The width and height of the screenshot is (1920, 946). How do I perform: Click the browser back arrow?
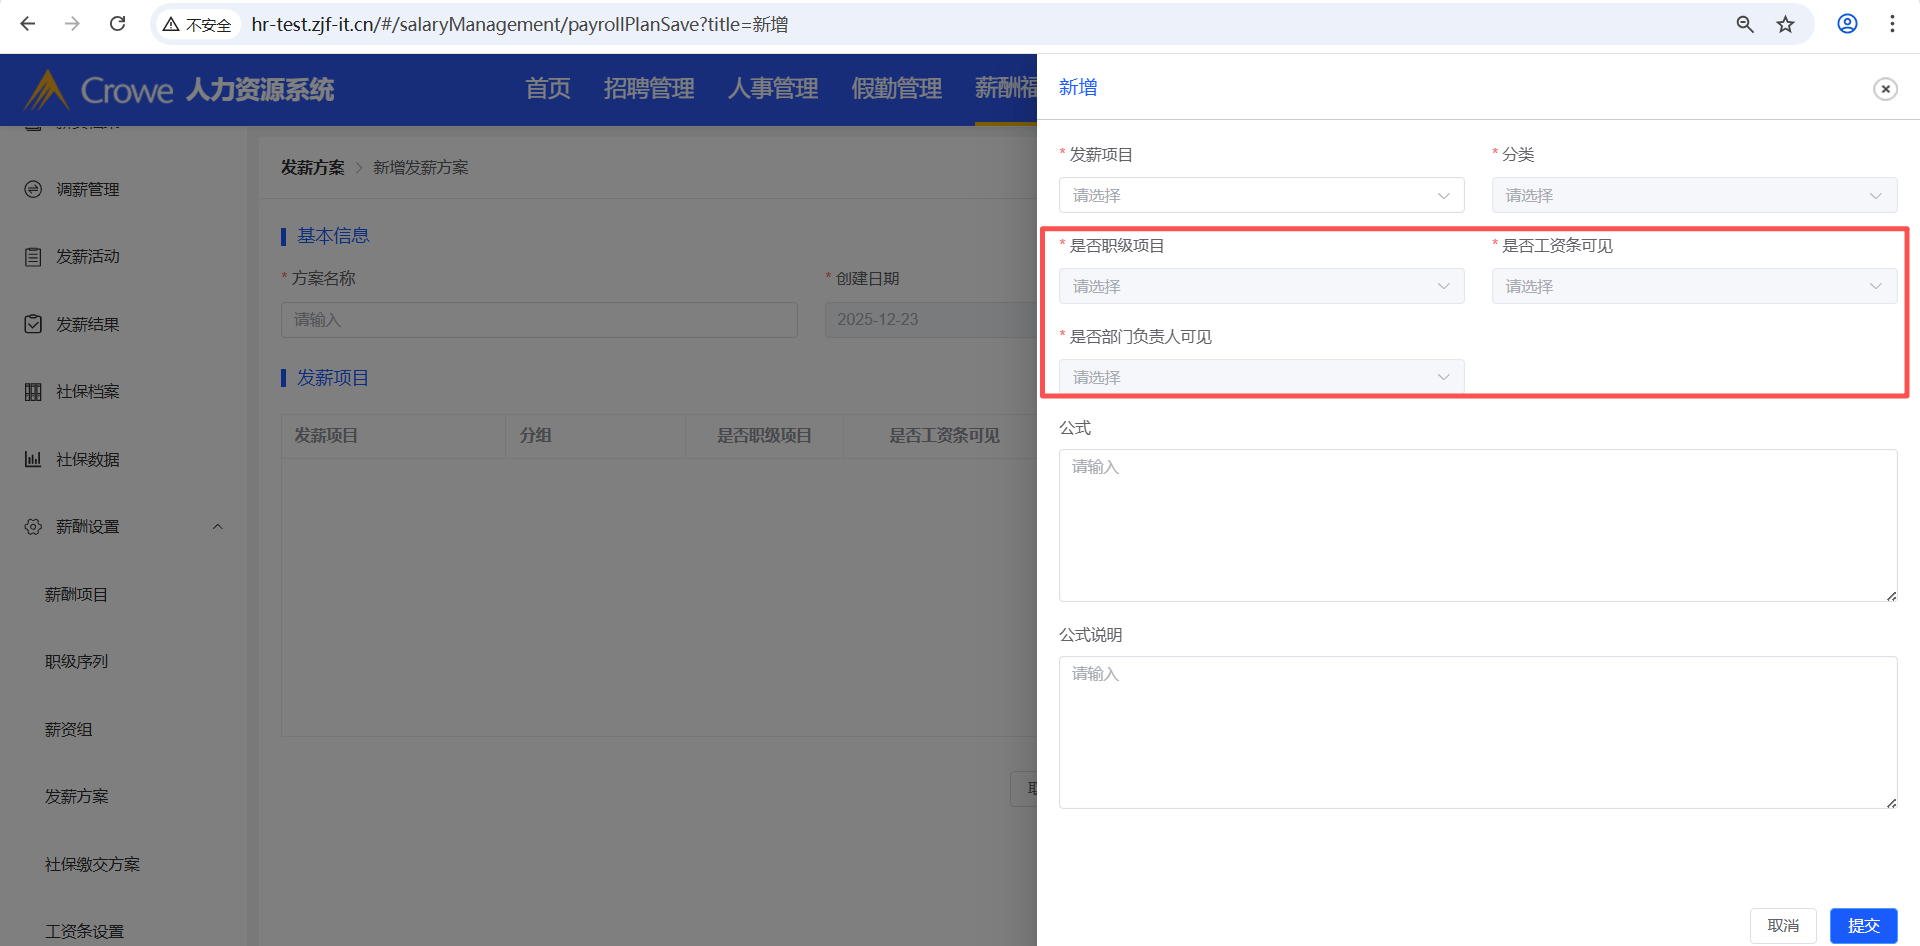(x=28, y=24)
